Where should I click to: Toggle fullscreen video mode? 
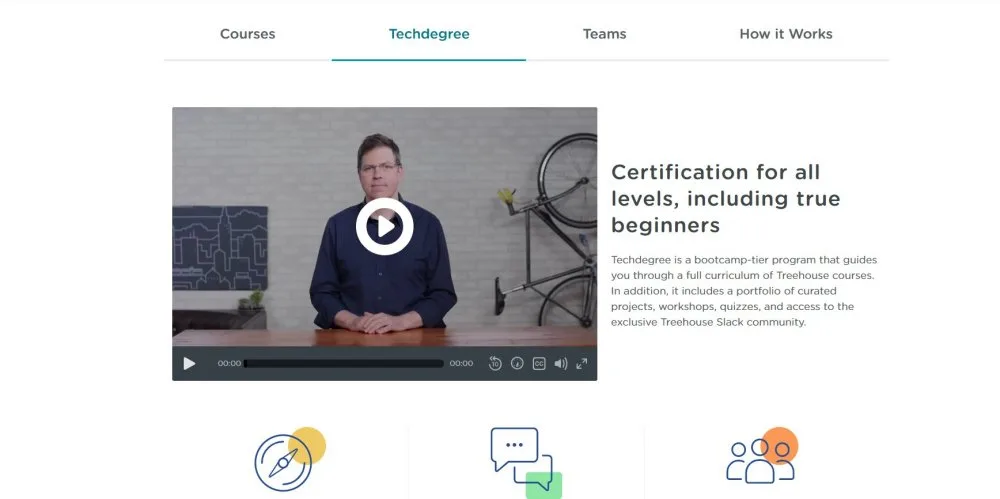click(582, 364)
